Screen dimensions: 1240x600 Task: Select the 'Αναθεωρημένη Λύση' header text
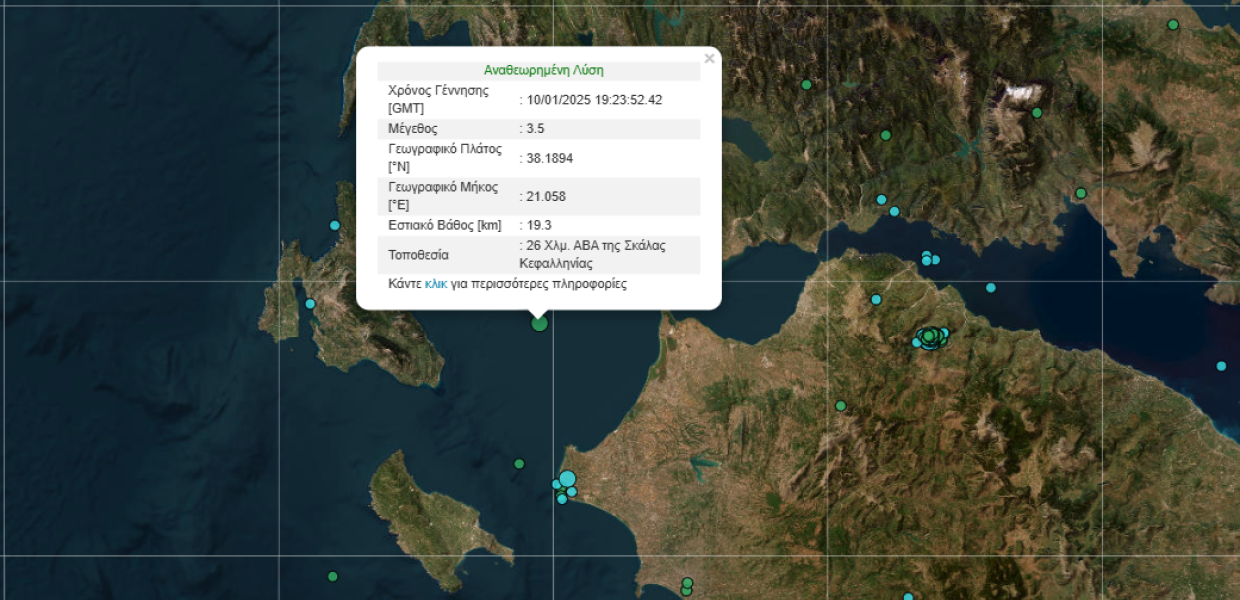(543, 71)
